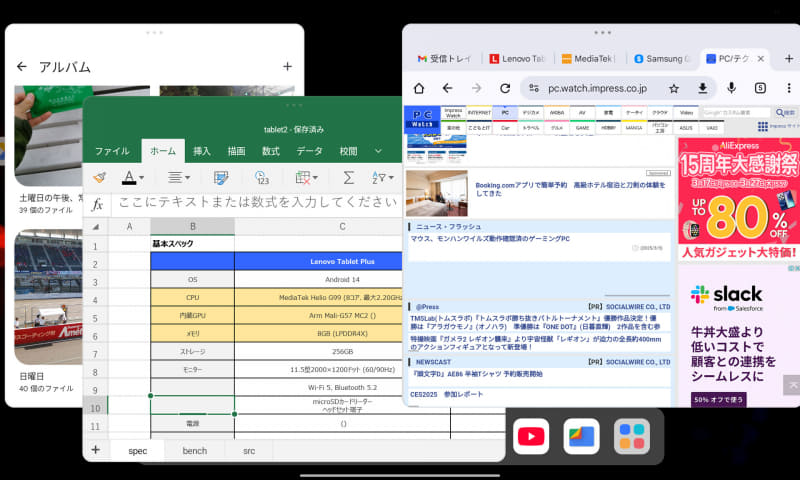Select column B header in Excel
This screenshot has height=480, width=800.
pos(192,226)
